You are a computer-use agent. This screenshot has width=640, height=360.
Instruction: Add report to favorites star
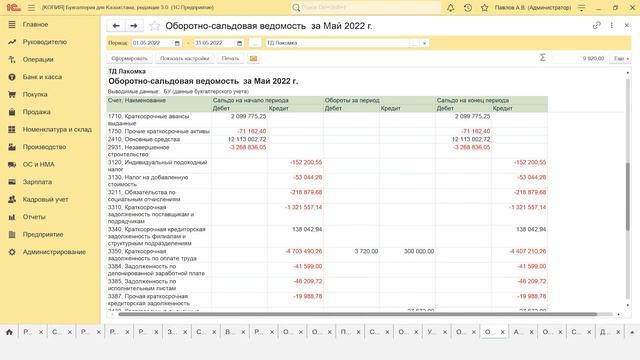pos(154,26)
